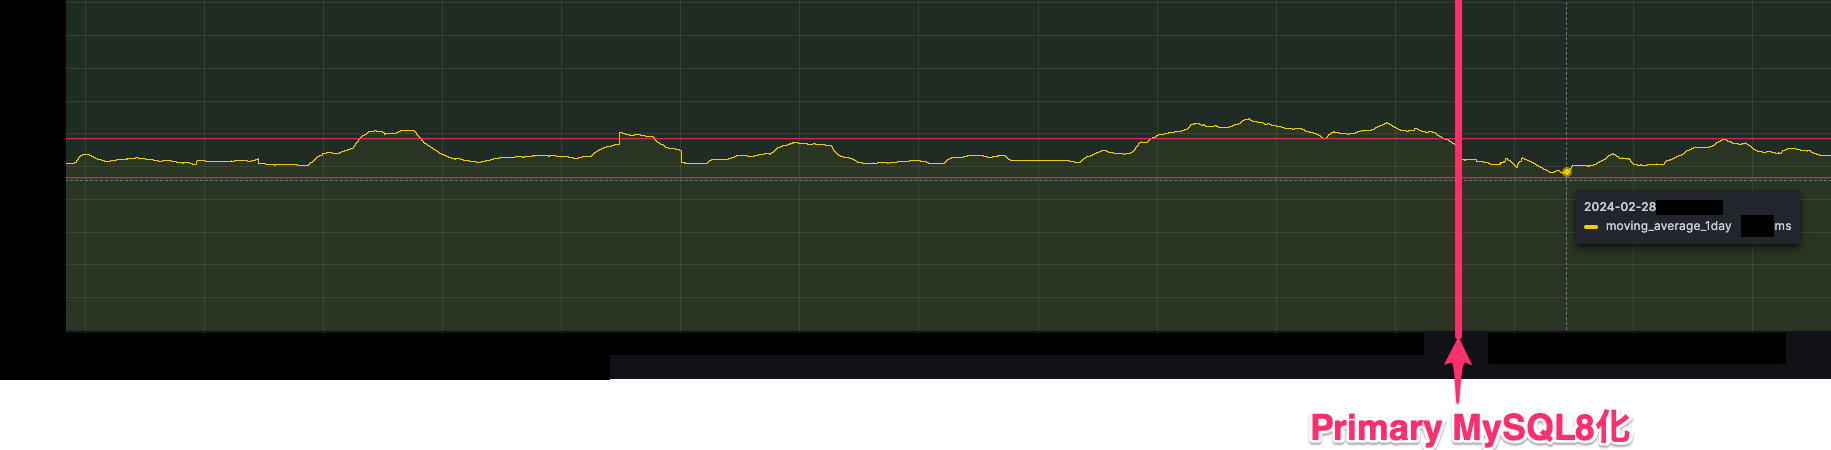Click the pink upward arrowhead below the chart
Screen dimensions: 1831x450
1458,353
